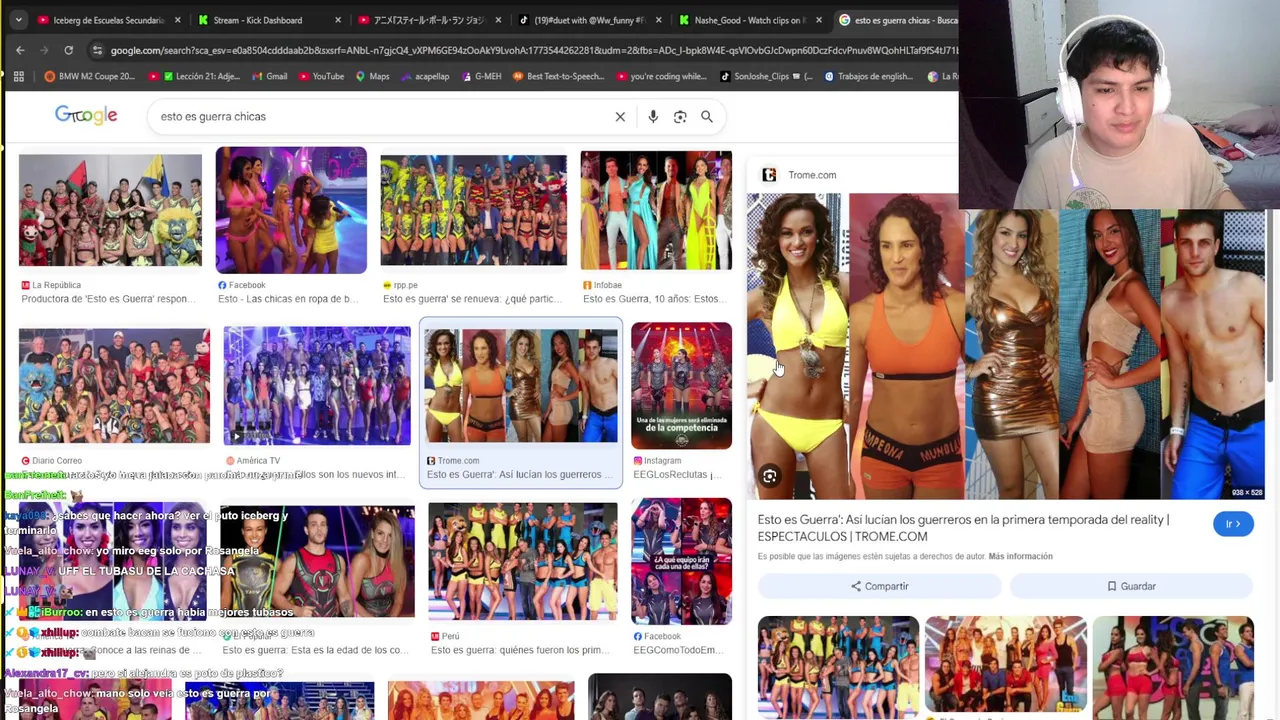Image resolution: width=1280 pixels, height=720 pixels.
Task: Open Trabajos de english bookmark
Action: click(869, 76)
